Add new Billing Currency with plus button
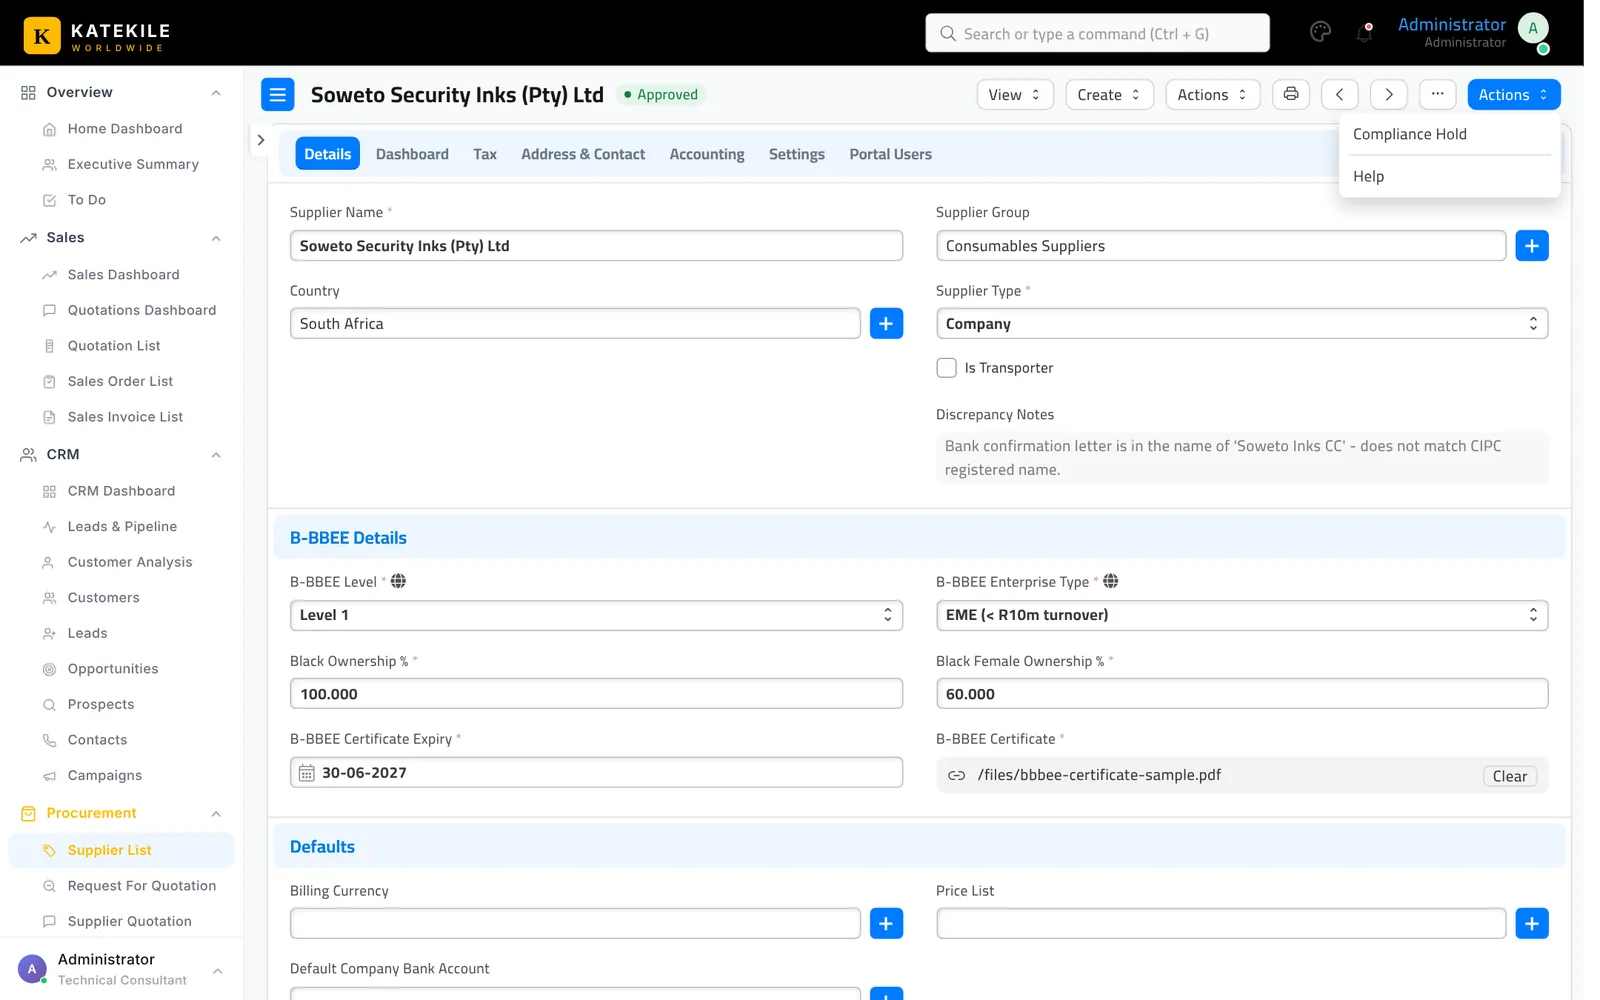 tap(886, 923)
